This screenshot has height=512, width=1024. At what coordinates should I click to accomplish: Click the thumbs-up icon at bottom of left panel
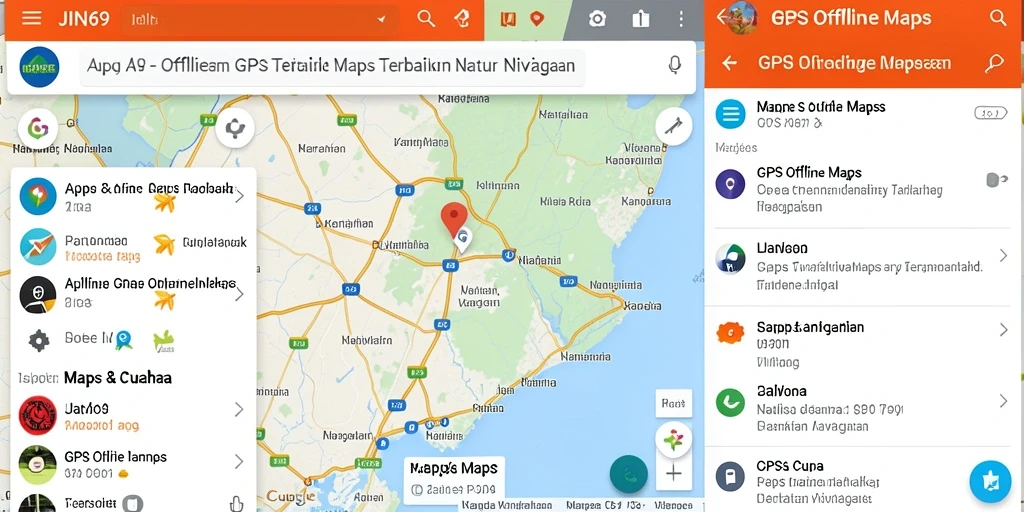point(237,504)
